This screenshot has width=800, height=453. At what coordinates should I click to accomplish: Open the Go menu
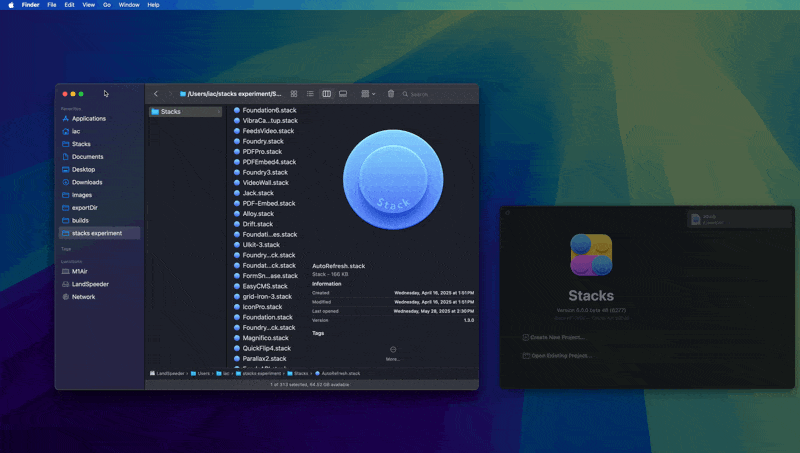pos(107,5)
